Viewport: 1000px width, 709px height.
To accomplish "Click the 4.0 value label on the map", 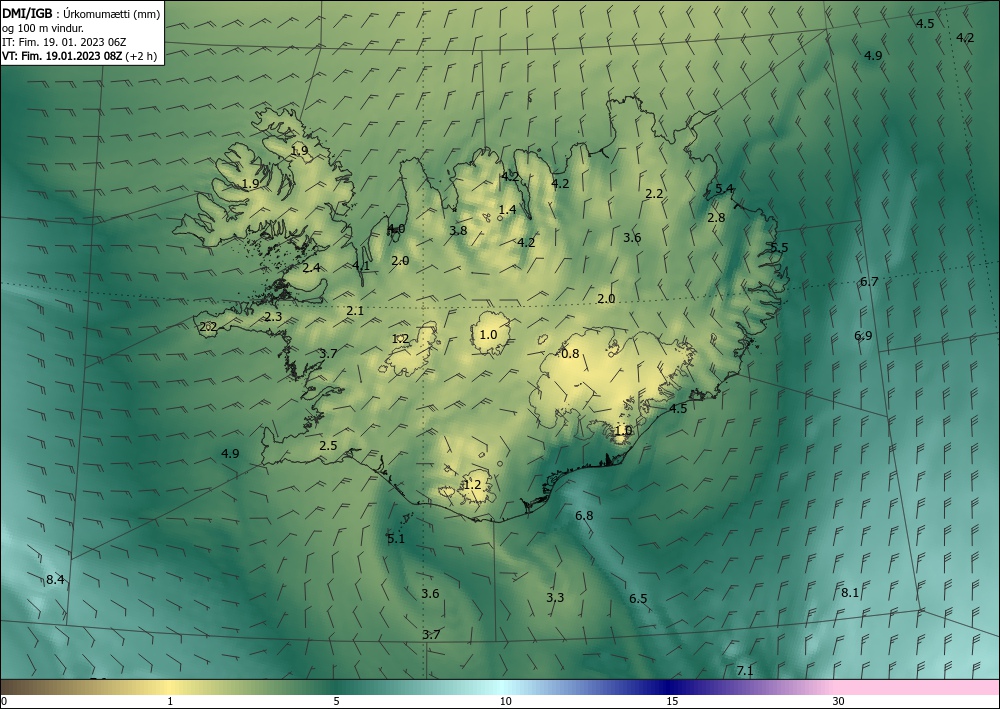I will point(397,228).
